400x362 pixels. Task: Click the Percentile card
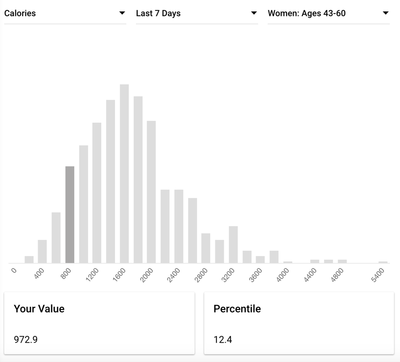299,323
